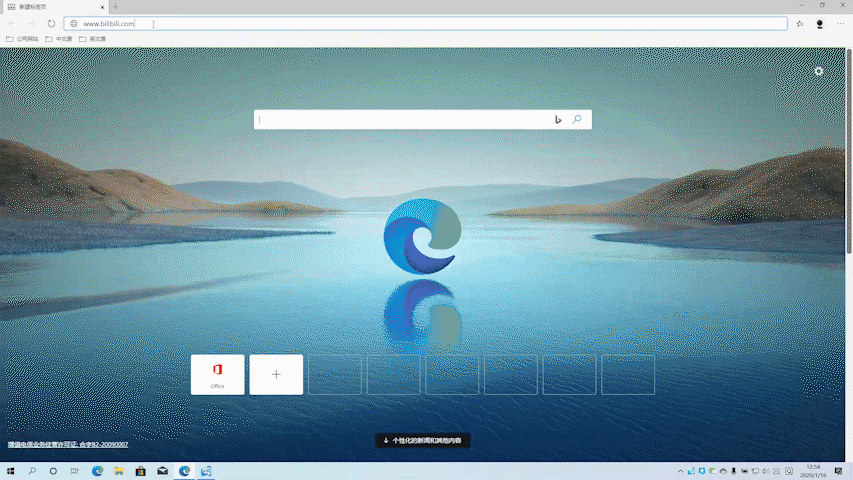Viewport: 853px width, 480px height.
Task: Open the first favorites bar folder
Action: coord(22,39)
